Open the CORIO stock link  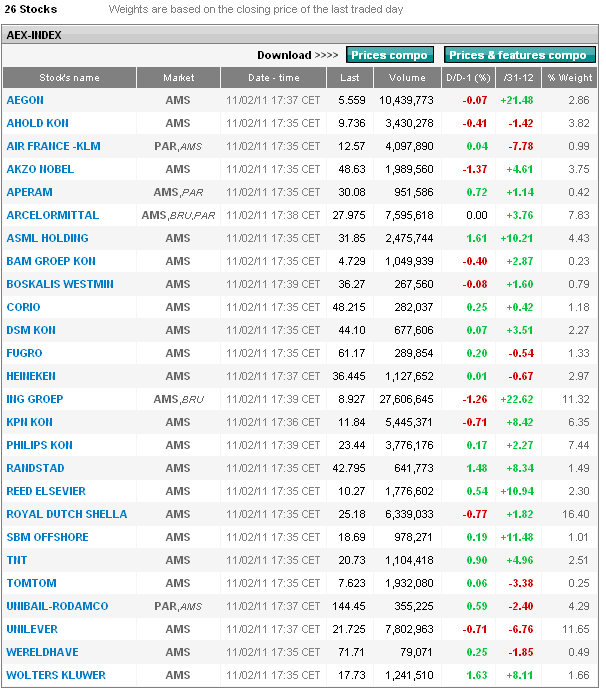(23, 308)
